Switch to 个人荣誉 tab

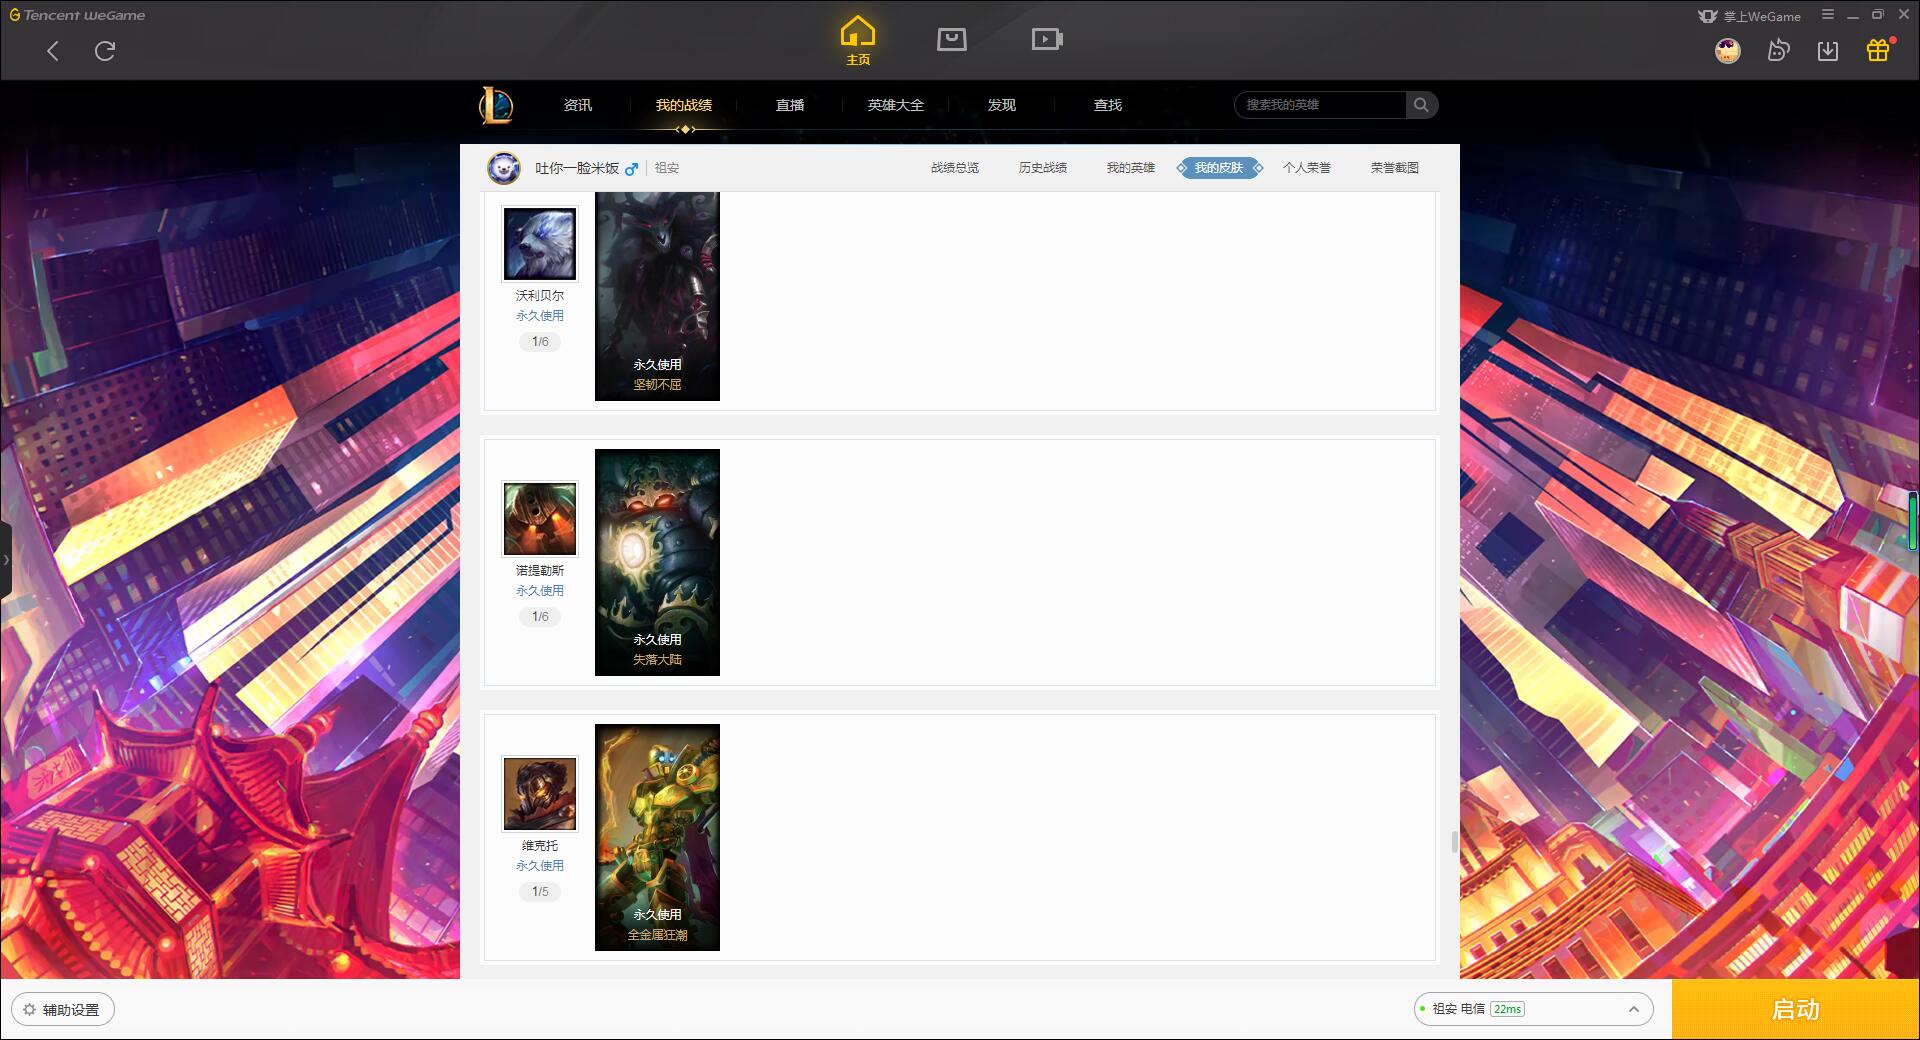1307,168
